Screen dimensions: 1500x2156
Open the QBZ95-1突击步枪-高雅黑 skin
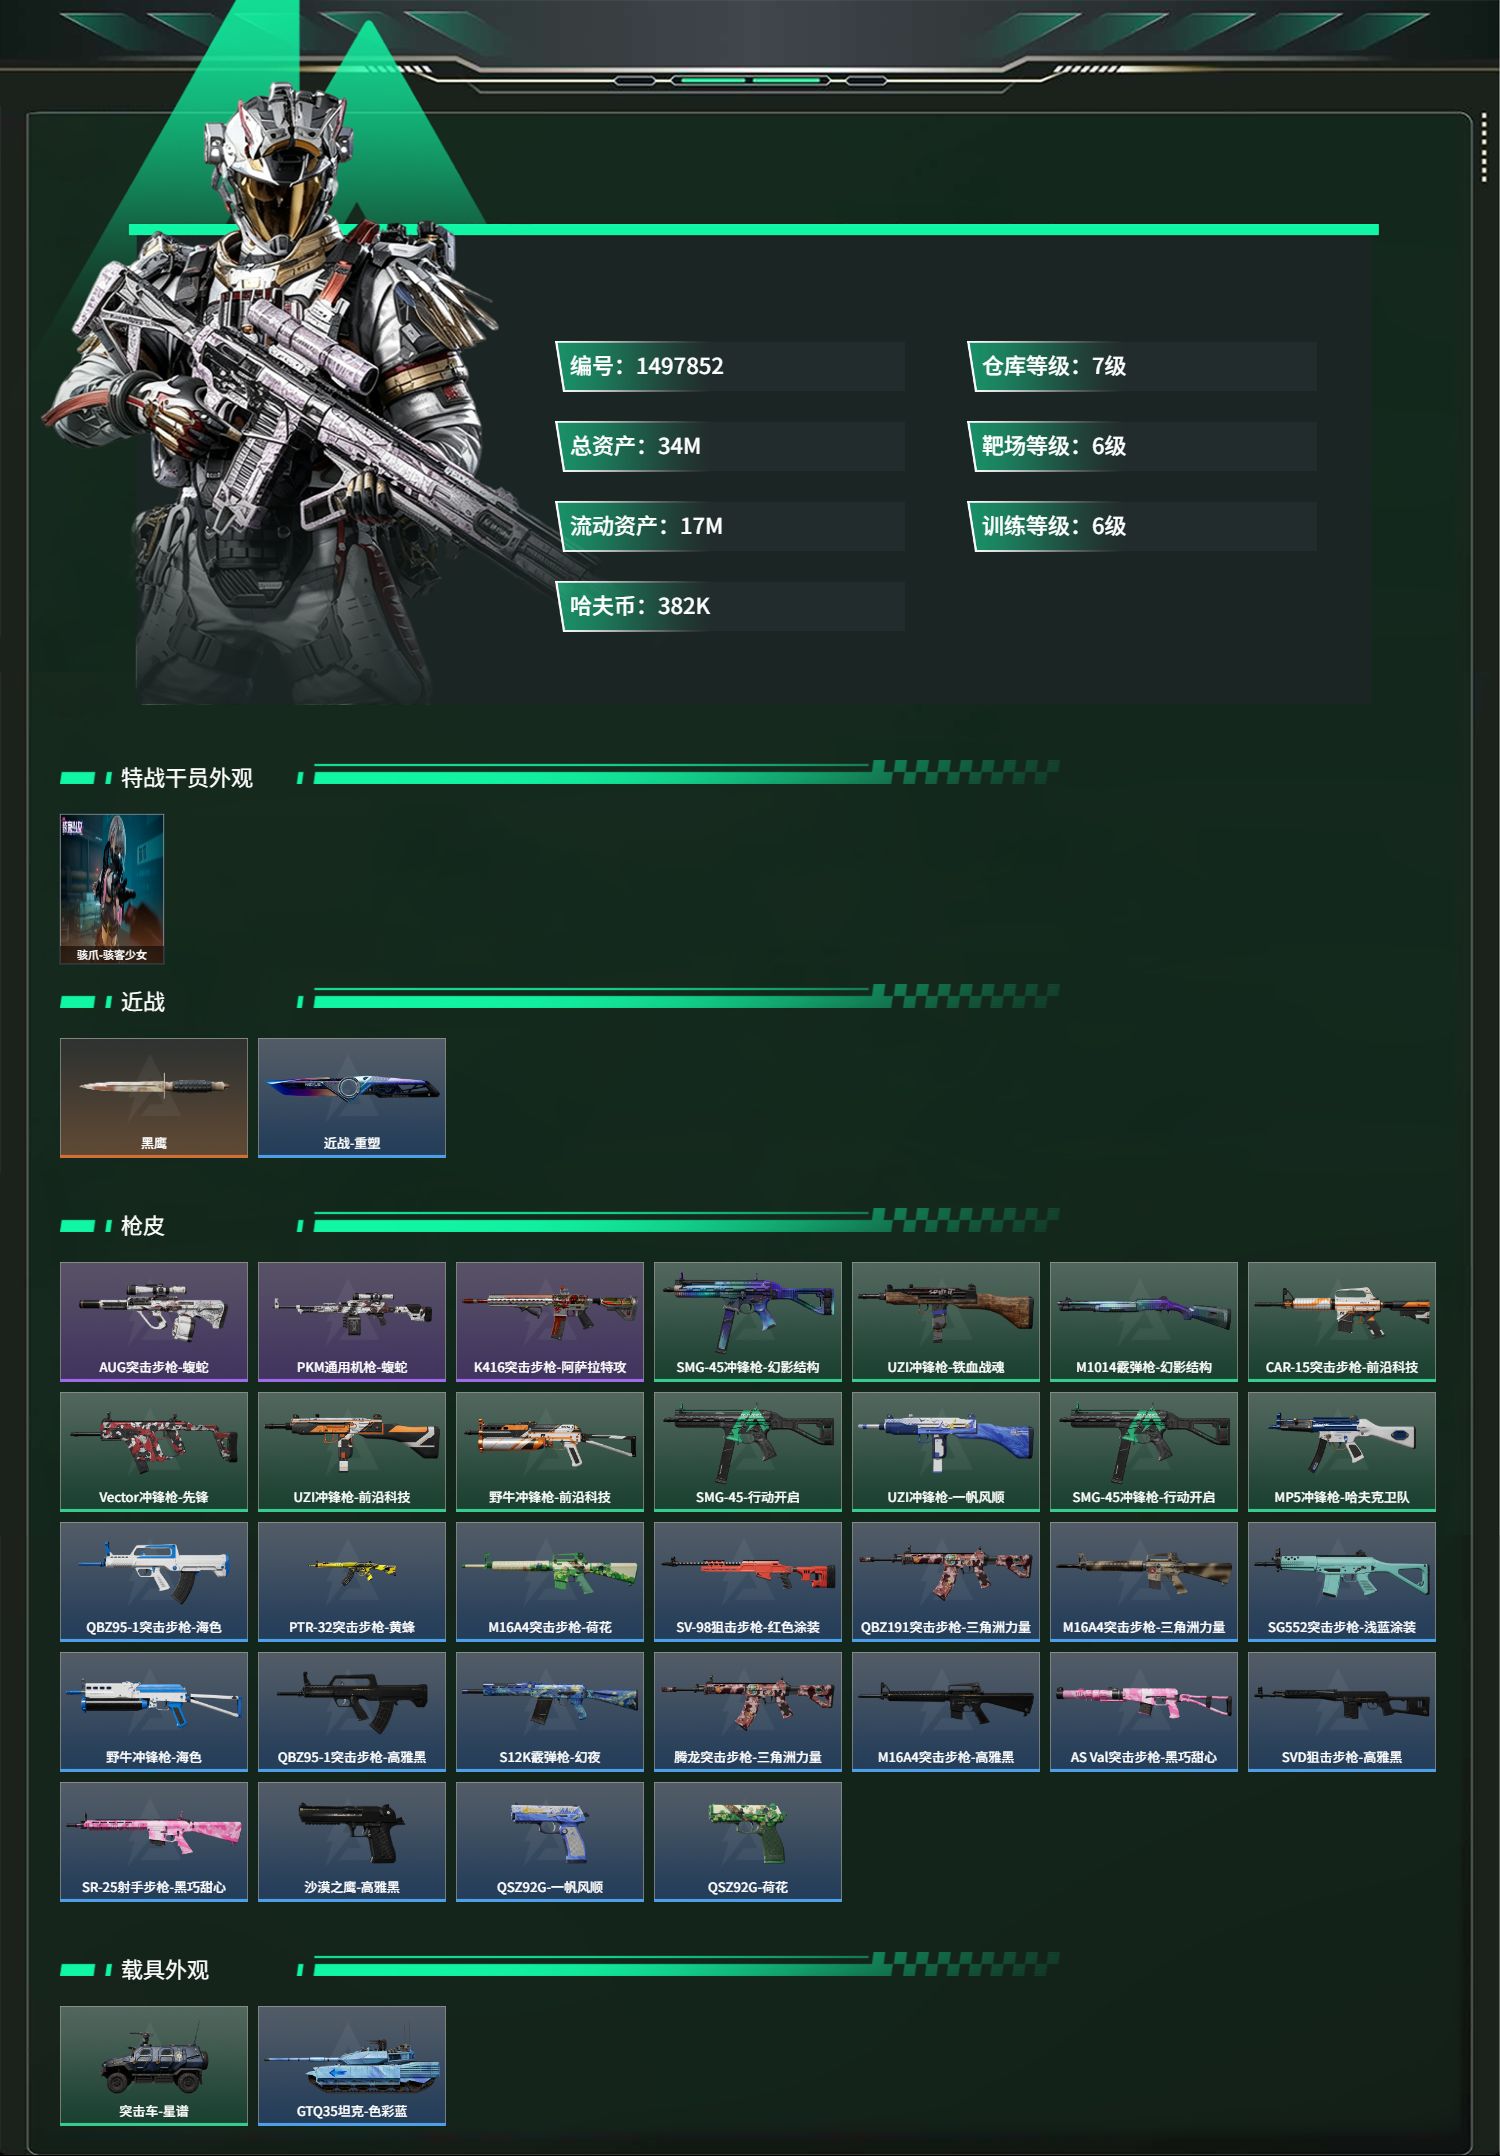(352, 1711)
